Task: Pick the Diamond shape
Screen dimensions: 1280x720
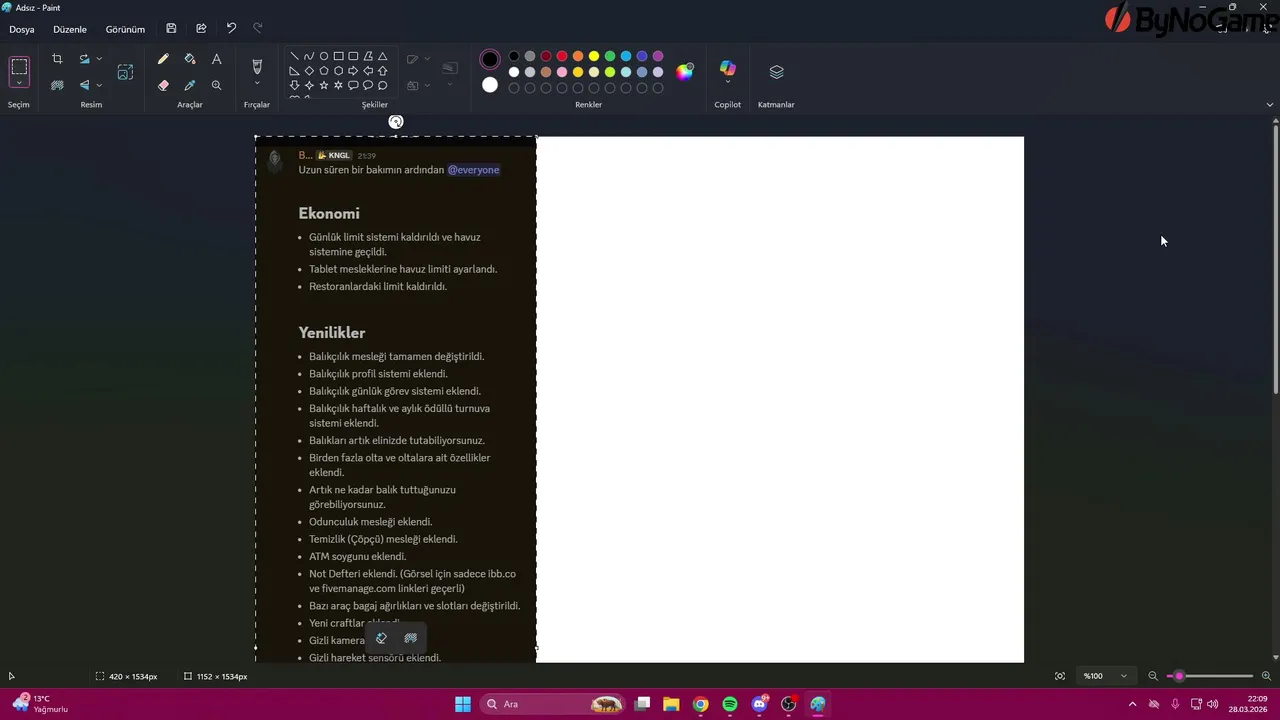Action: tap(309, 71)
